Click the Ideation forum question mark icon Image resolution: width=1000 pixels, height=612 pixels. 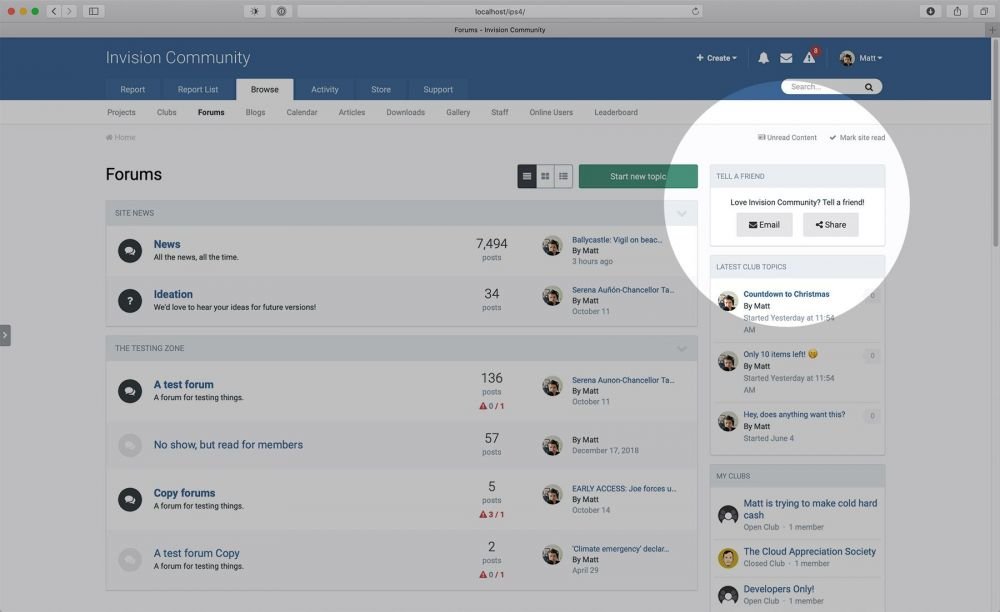tap(129, 300)
